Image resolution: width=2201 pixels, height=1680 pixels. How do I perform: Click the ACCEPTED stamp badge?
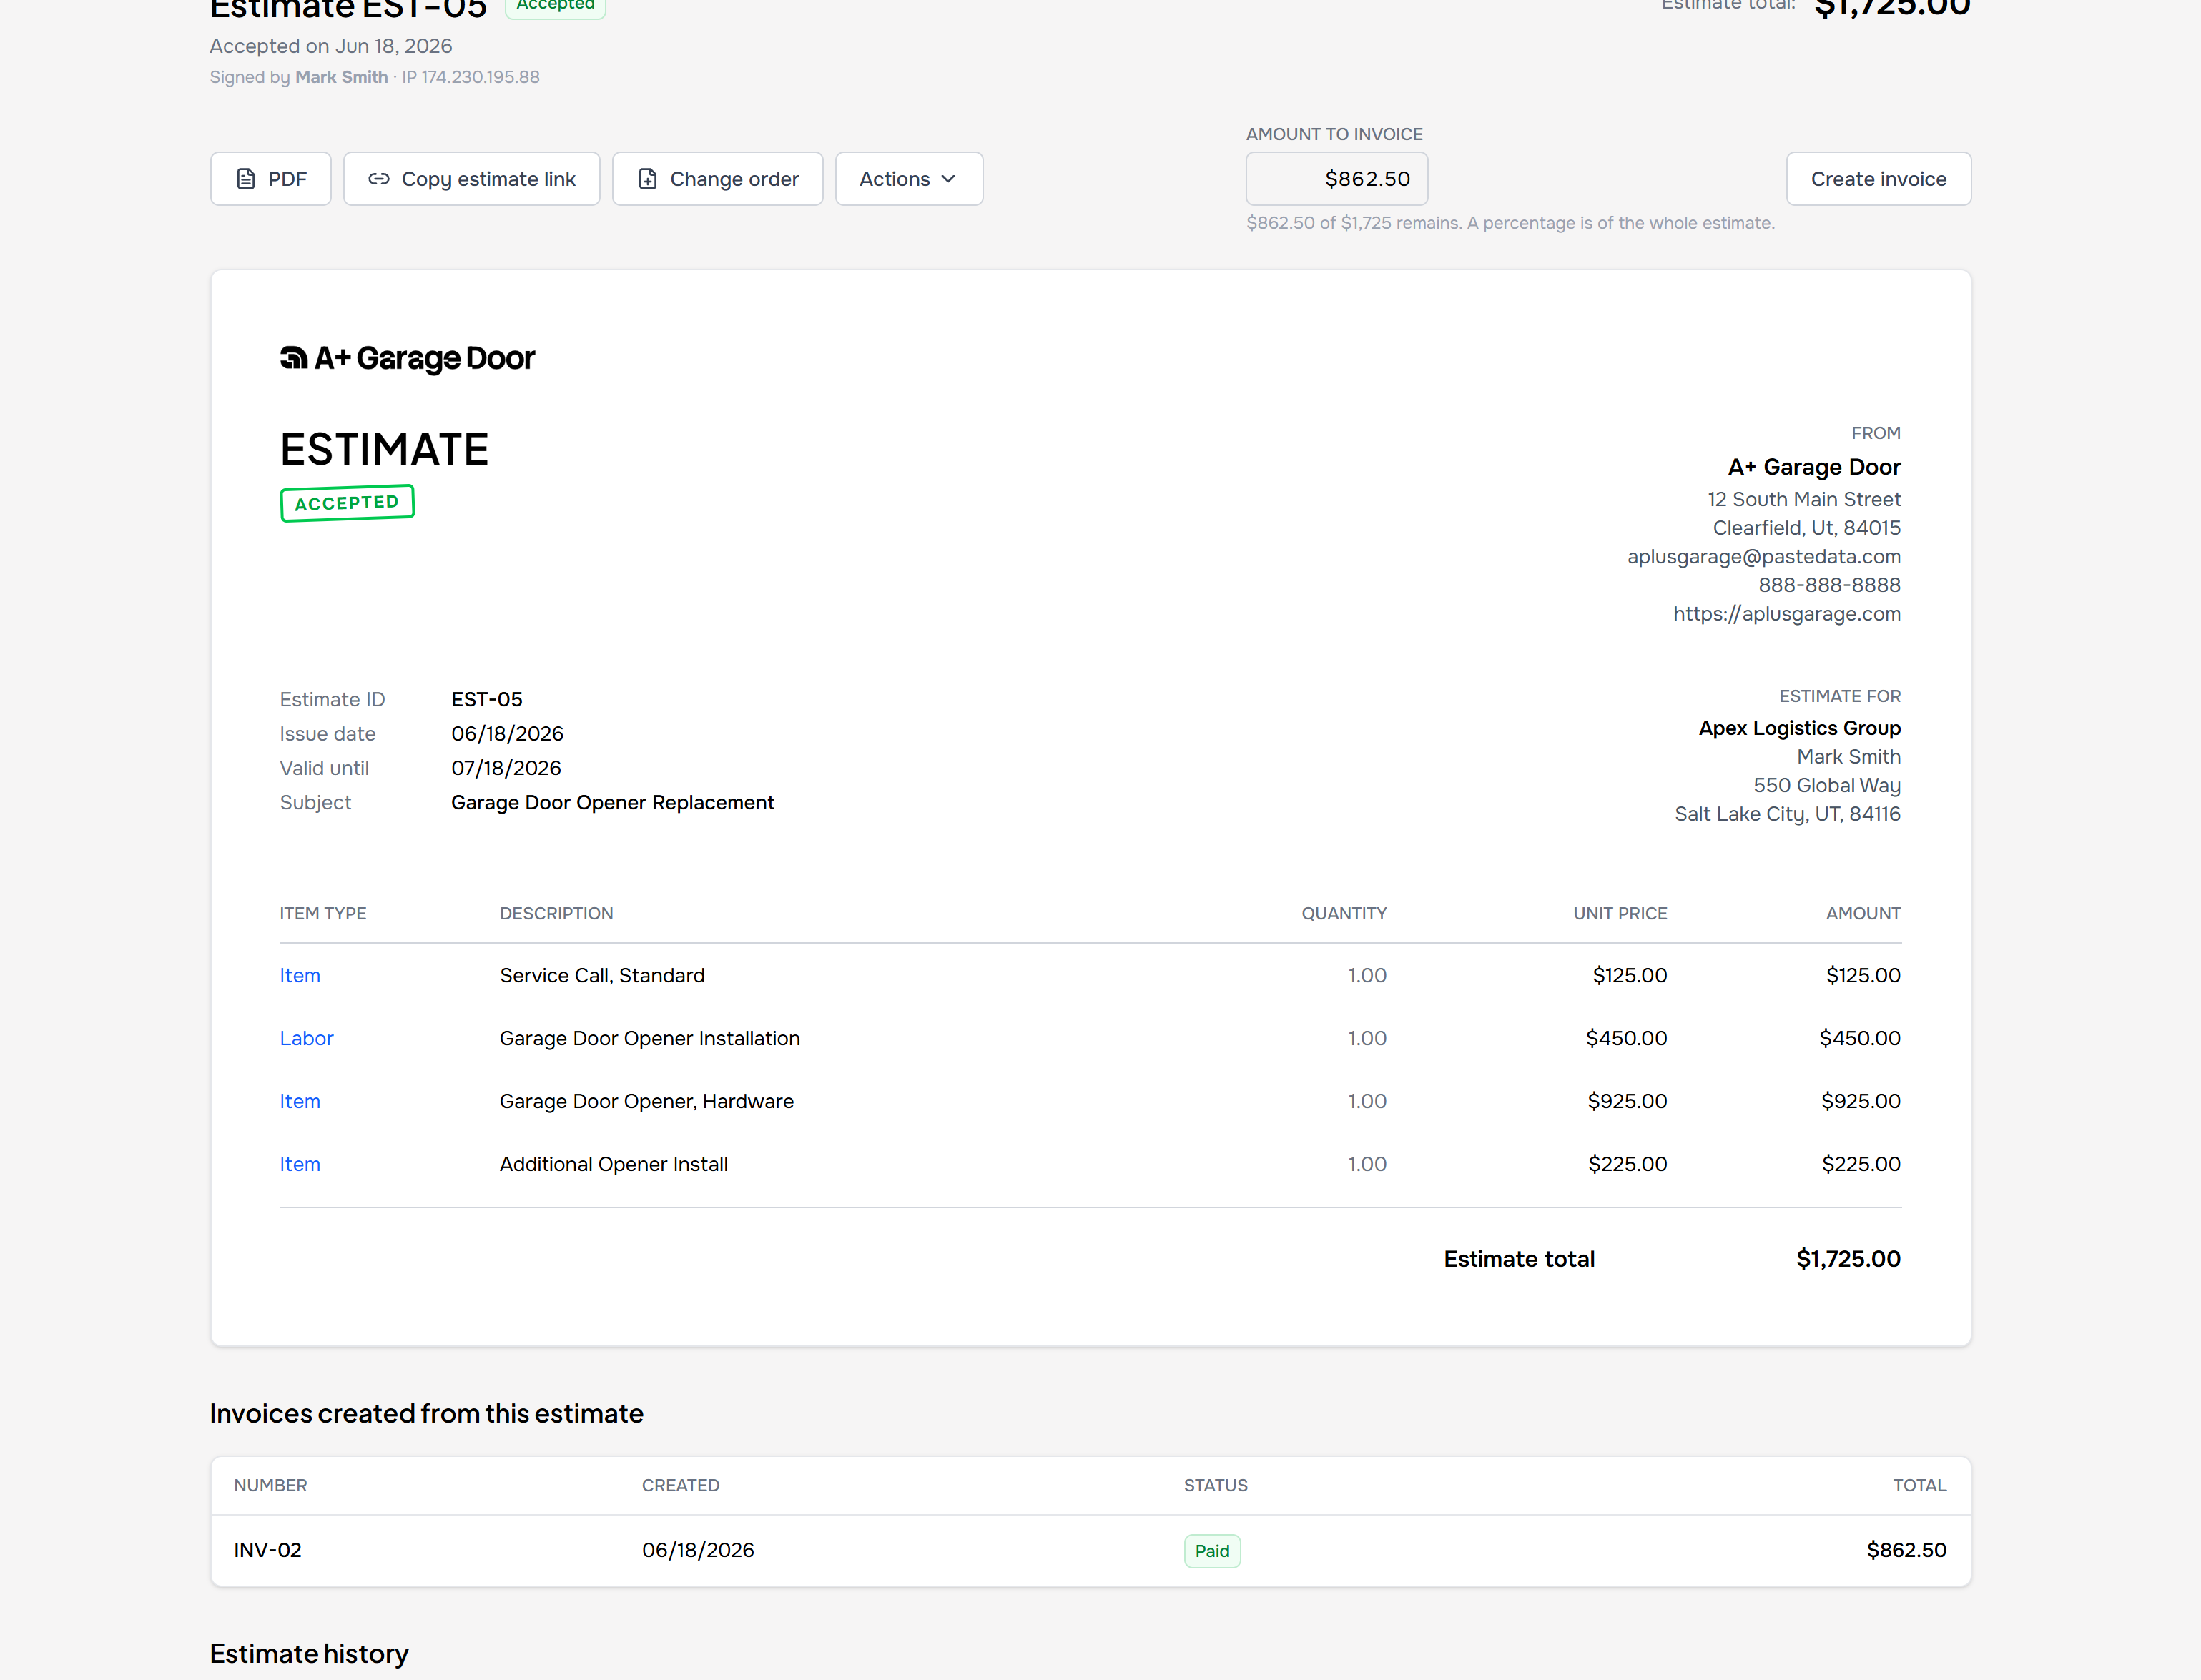click(347, 503)
